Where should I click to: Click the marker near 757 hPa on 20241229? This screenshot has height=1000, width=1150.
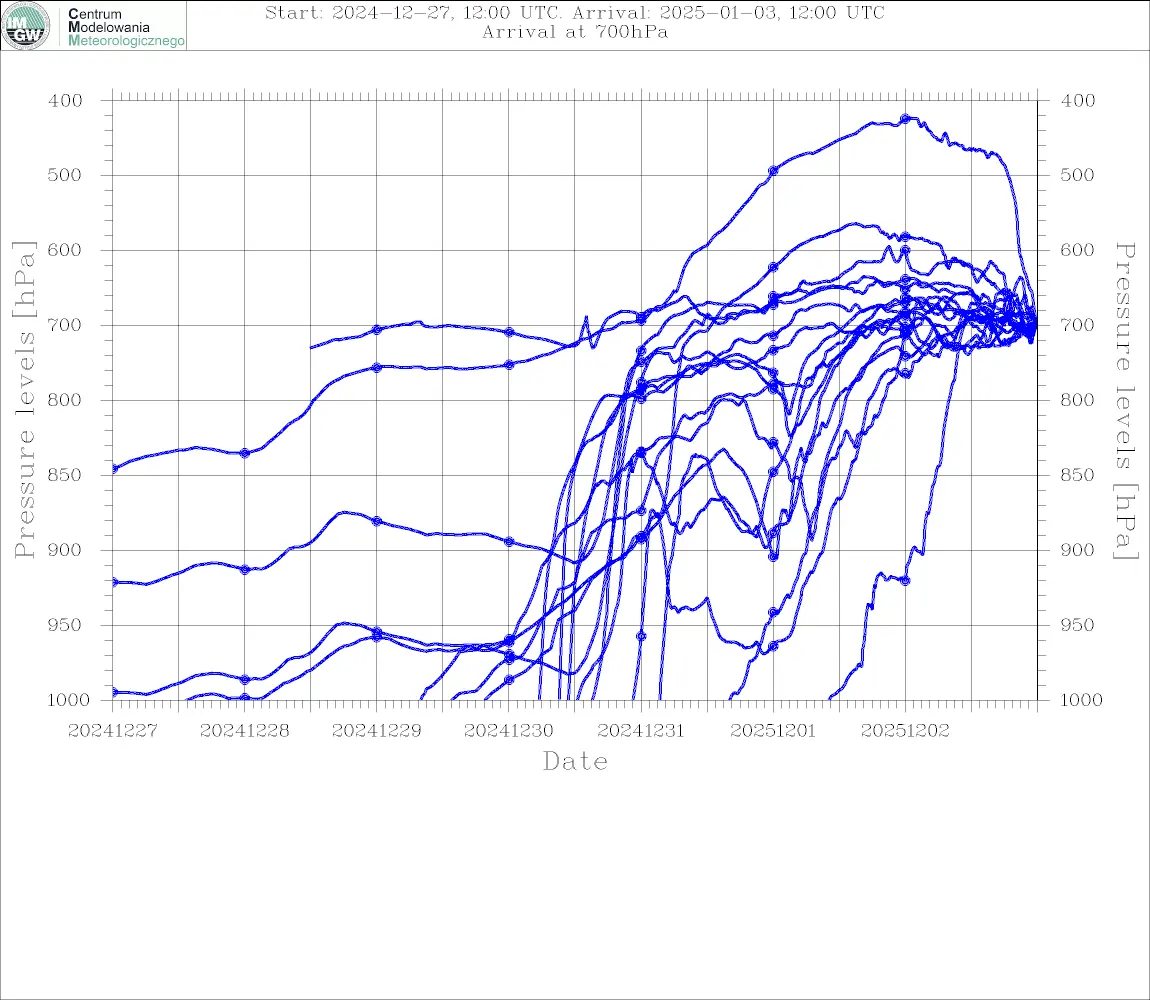pyautogui.click(x=377, y=368)
